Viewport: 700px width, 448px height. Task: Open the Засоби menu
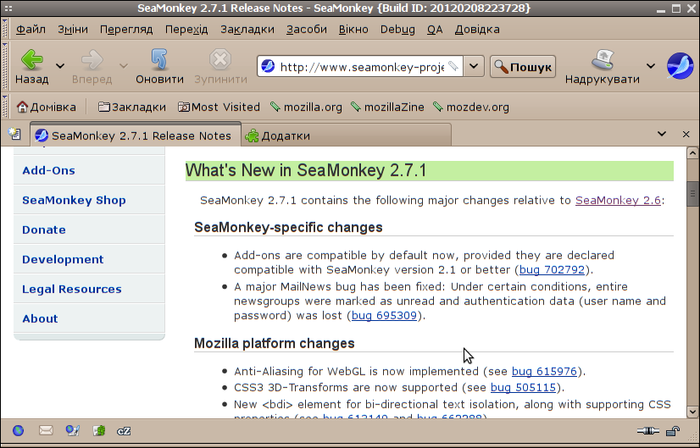pos(307,29)
